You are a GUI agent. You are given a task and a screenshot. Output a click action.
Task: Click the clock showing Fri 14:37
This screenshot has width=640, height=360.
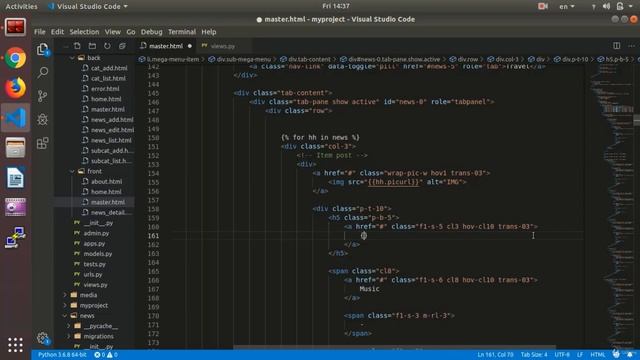click(x=336, y=6)
